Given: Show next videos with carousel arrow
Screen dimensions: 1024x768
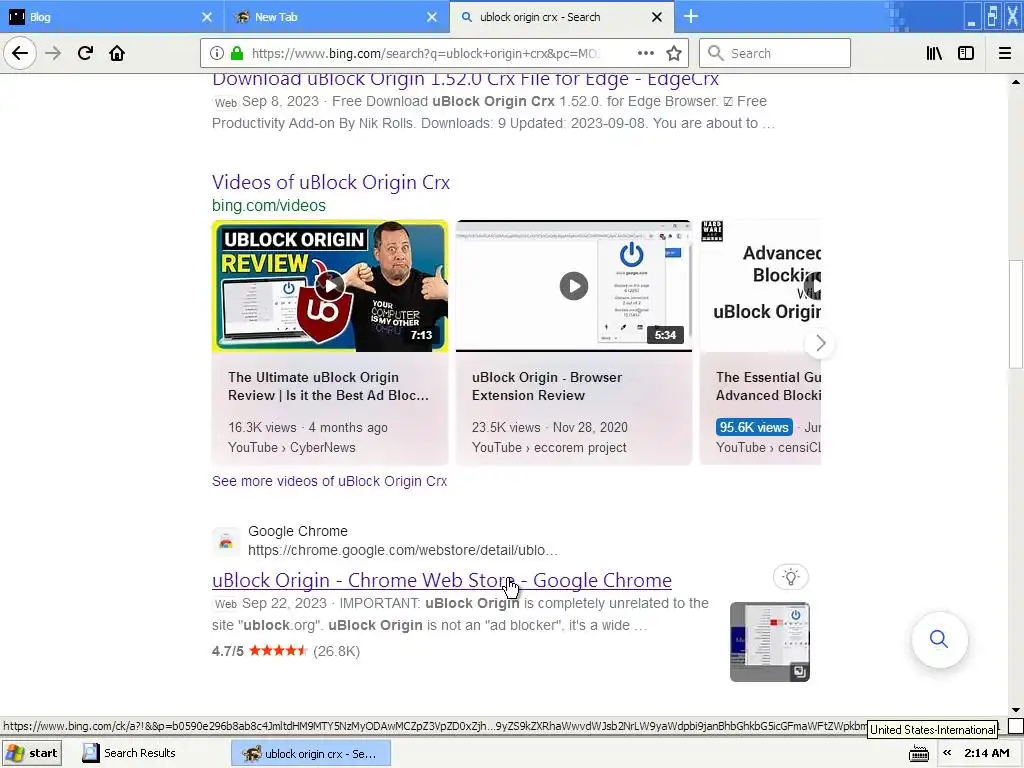Looking at the screenshot, I should (x=820, y=343).
